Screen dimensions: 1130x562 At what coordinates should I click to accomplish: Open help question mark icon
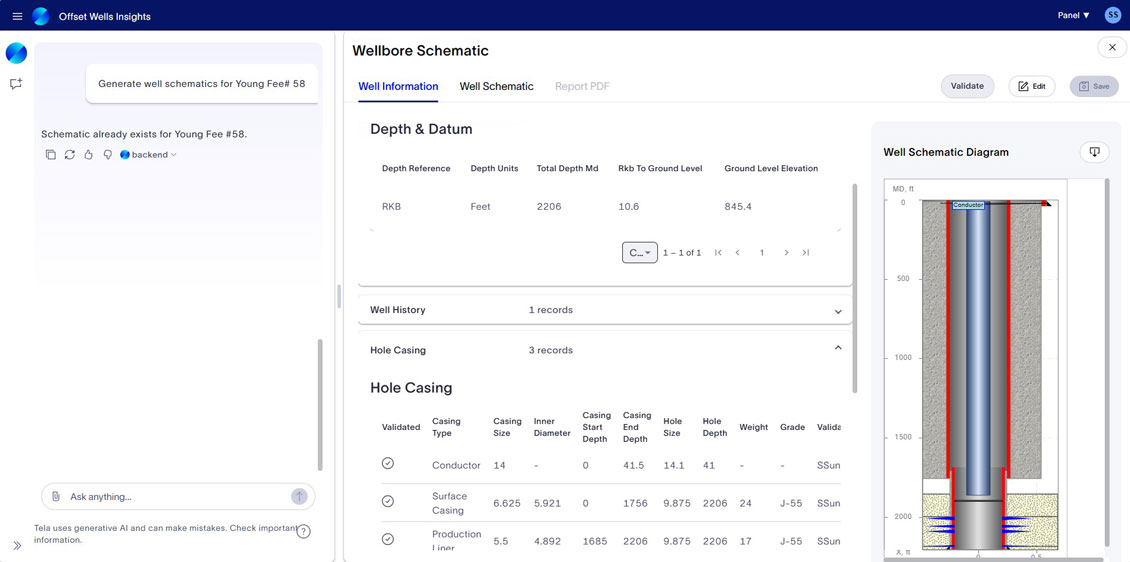(303, 532)
